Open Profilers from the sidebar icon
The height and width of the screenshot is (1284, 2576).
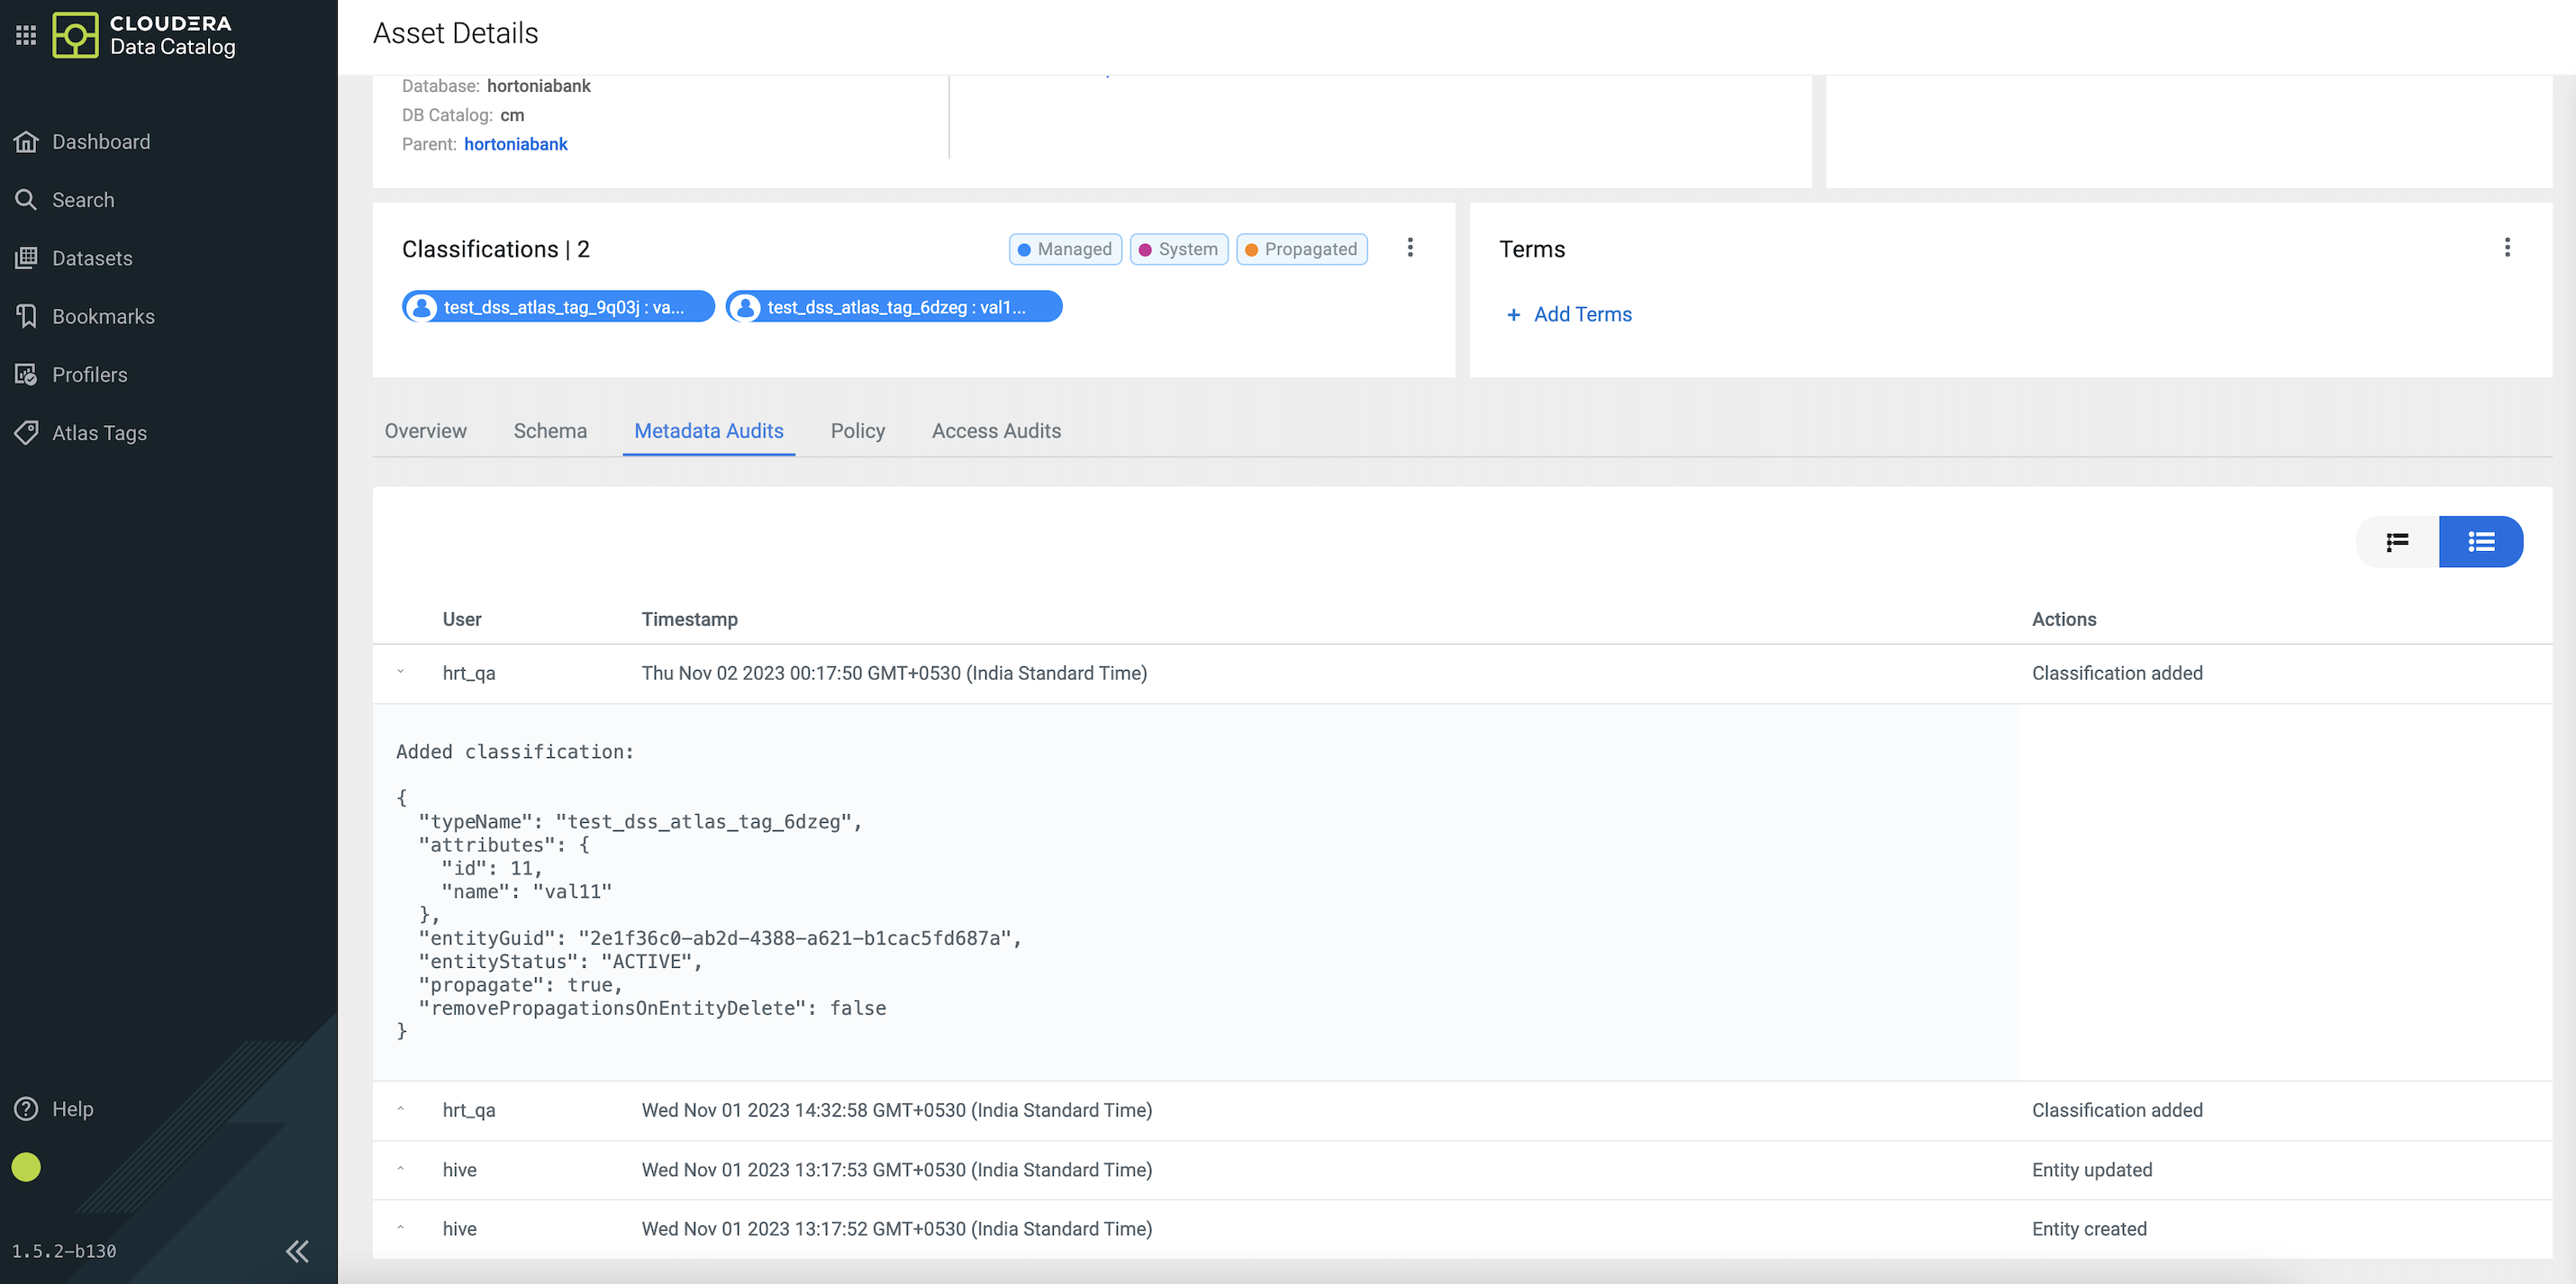tap(26, 375)
